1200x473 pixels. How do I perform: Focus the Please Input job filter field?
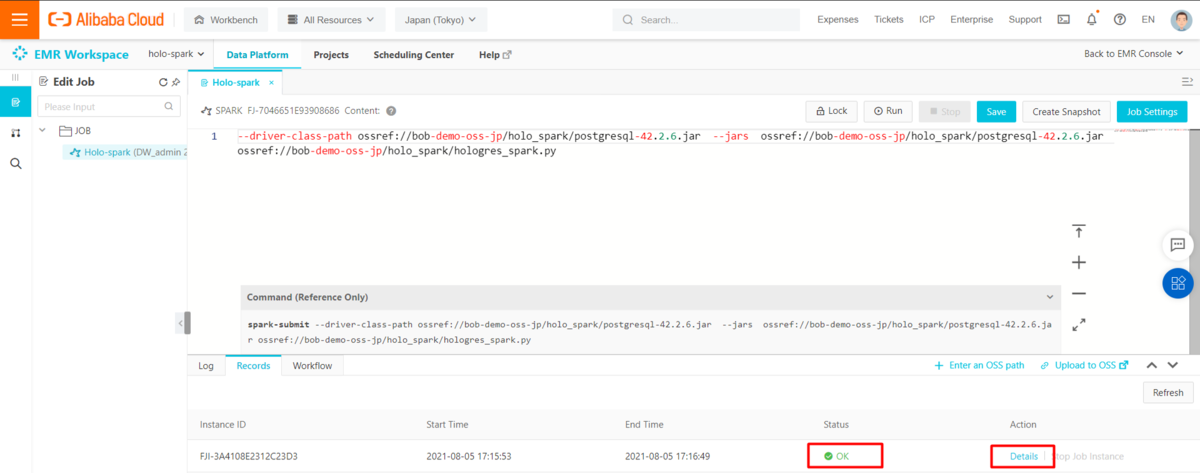point(108,106)
